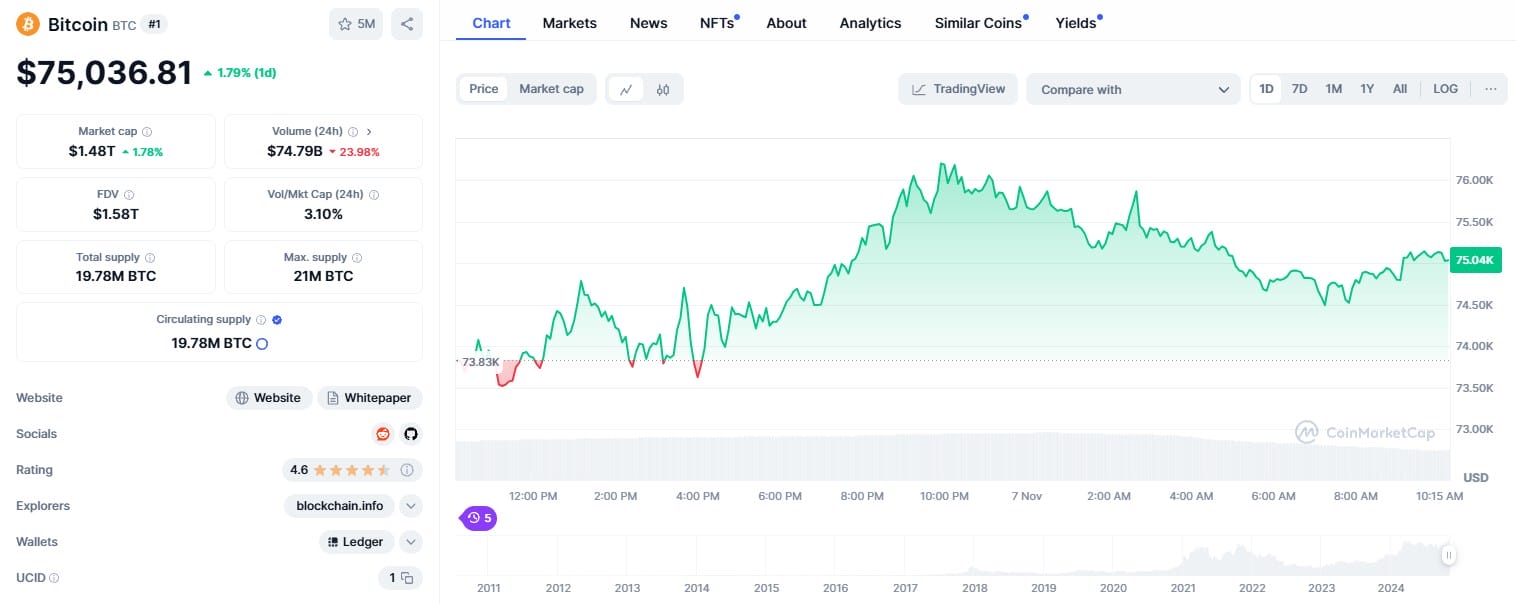Click 2017 on the historical timeline navigator
The height and width of the screenshot is (604, 1516).
905,588
